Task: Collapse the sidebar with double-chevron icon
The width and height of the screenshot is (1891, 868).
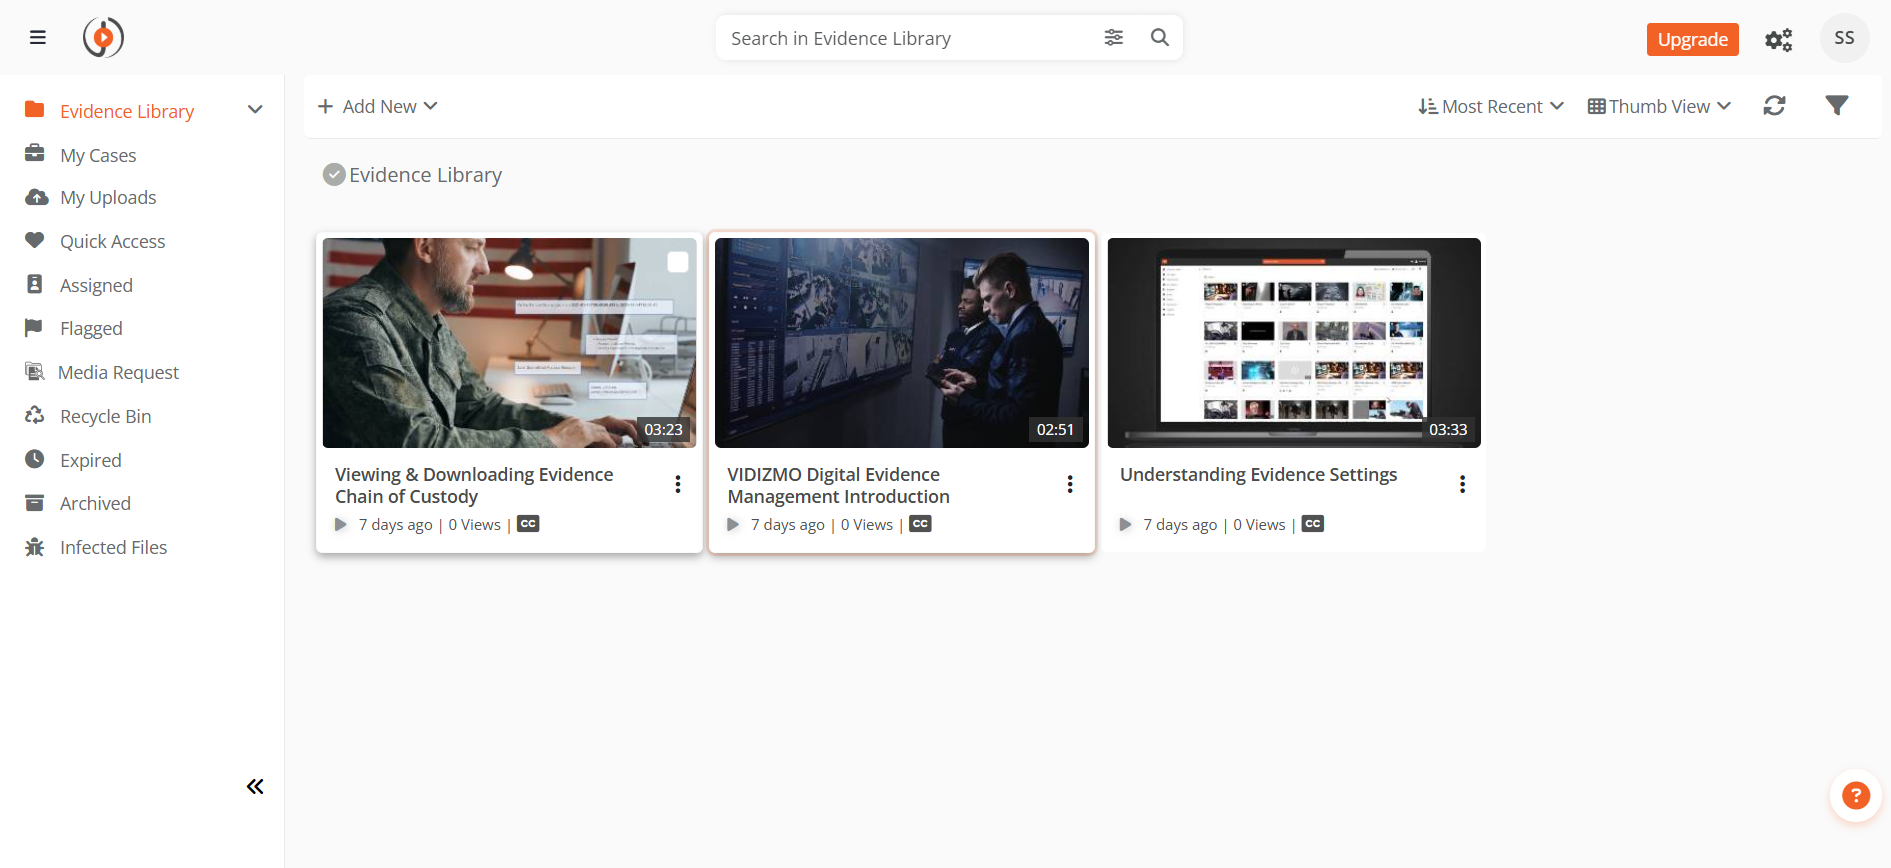Action: point(255,786)
